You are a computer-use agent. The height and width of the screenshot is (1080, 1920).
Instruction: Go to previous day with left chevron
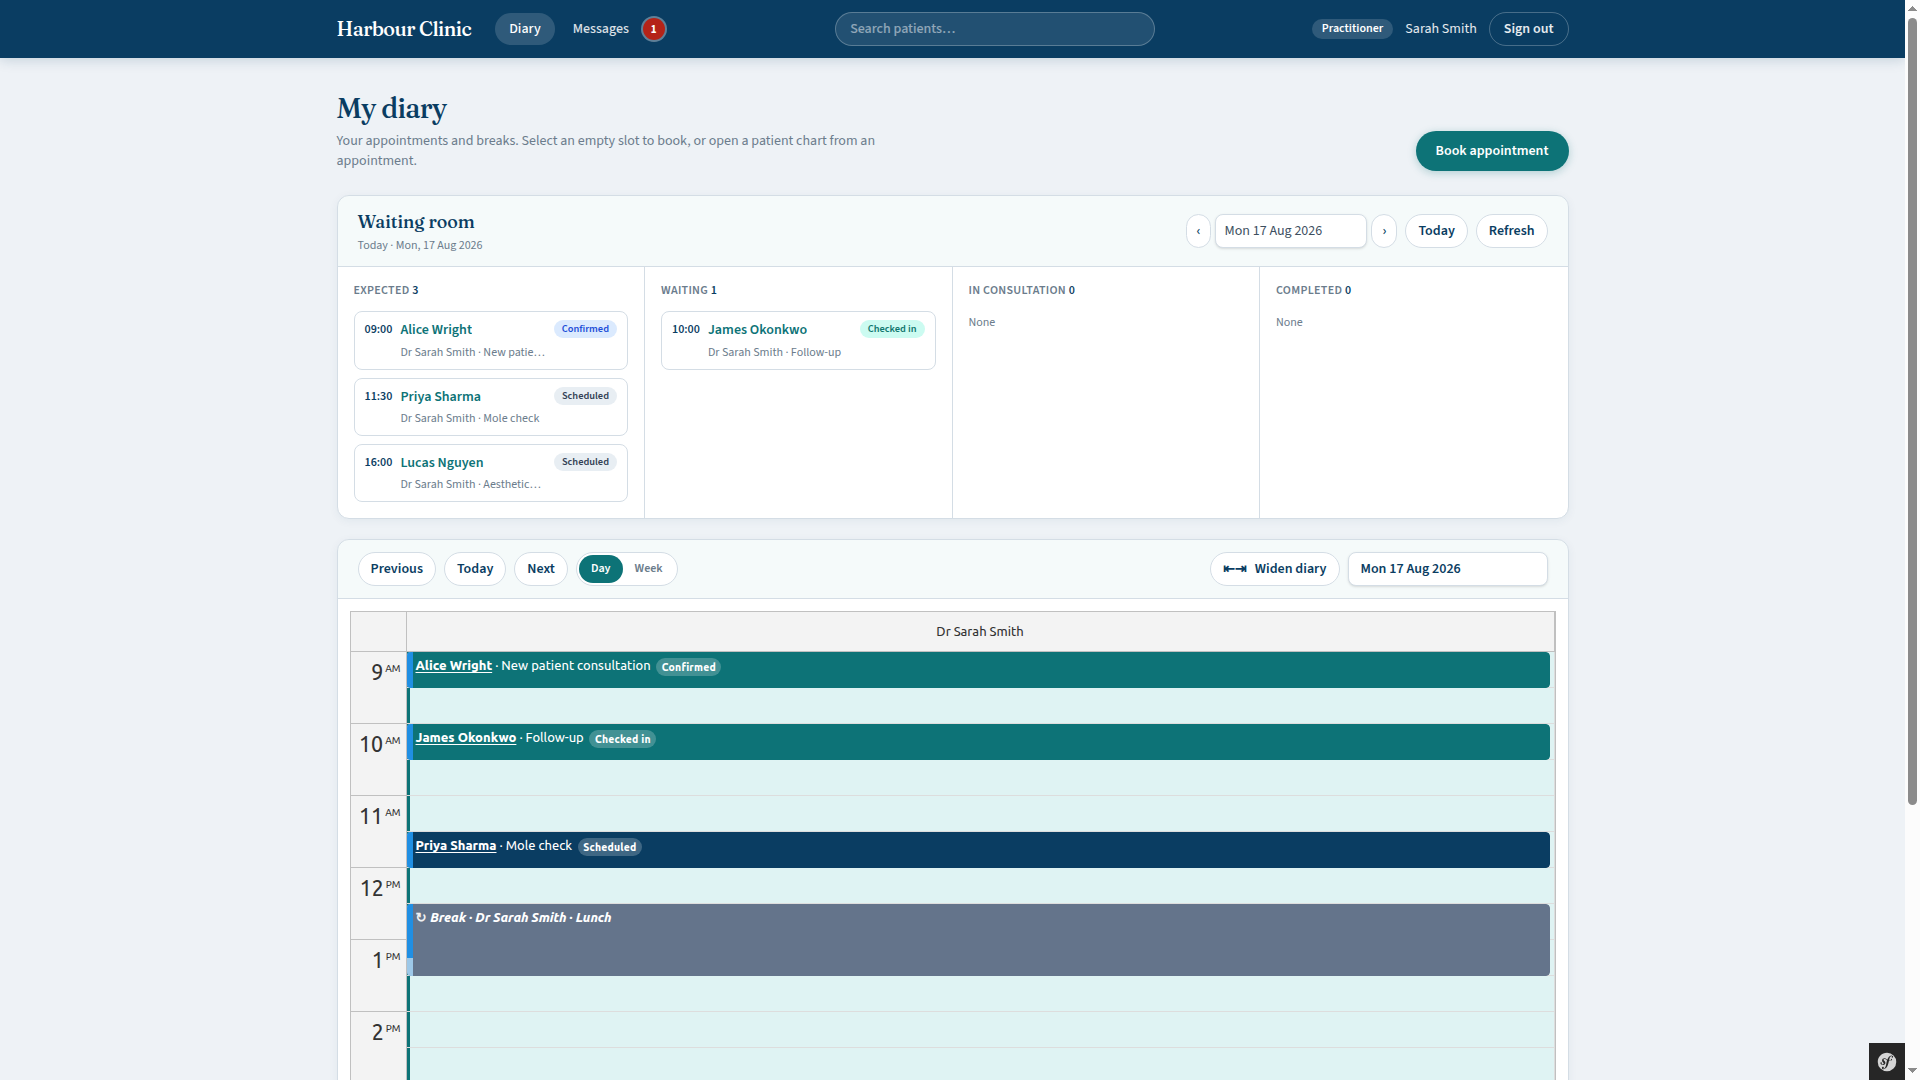1198,231
